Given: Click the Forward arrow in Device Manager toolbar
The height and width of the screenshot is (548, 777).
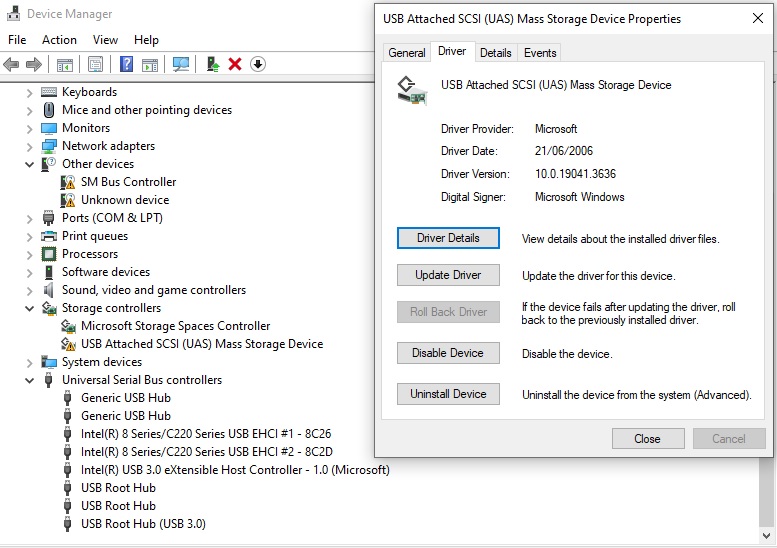Looking at the screenshot, I should click(x=34, y=64).
